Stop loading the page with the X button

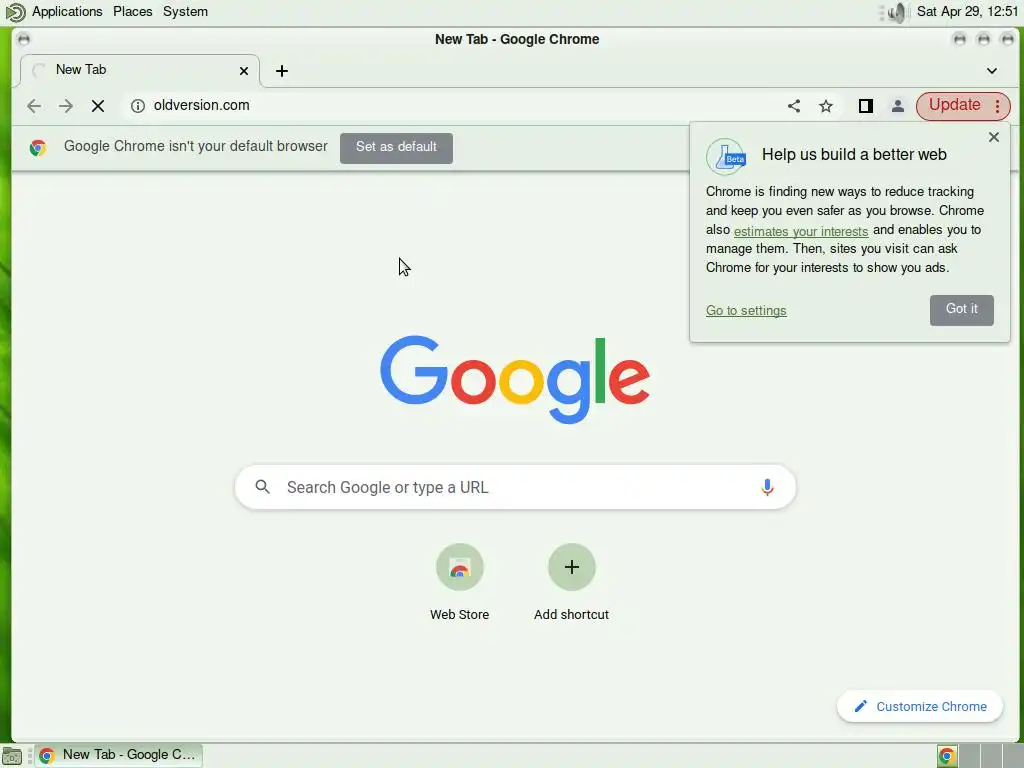(98, 106)
